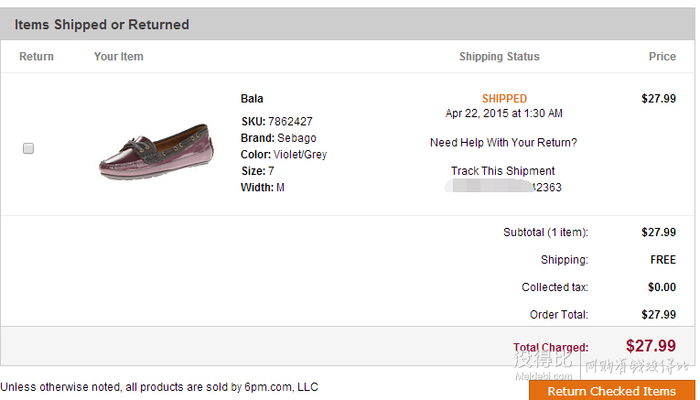
Task: Select the tracking number ending in 2363
Action: click(503, 187)
